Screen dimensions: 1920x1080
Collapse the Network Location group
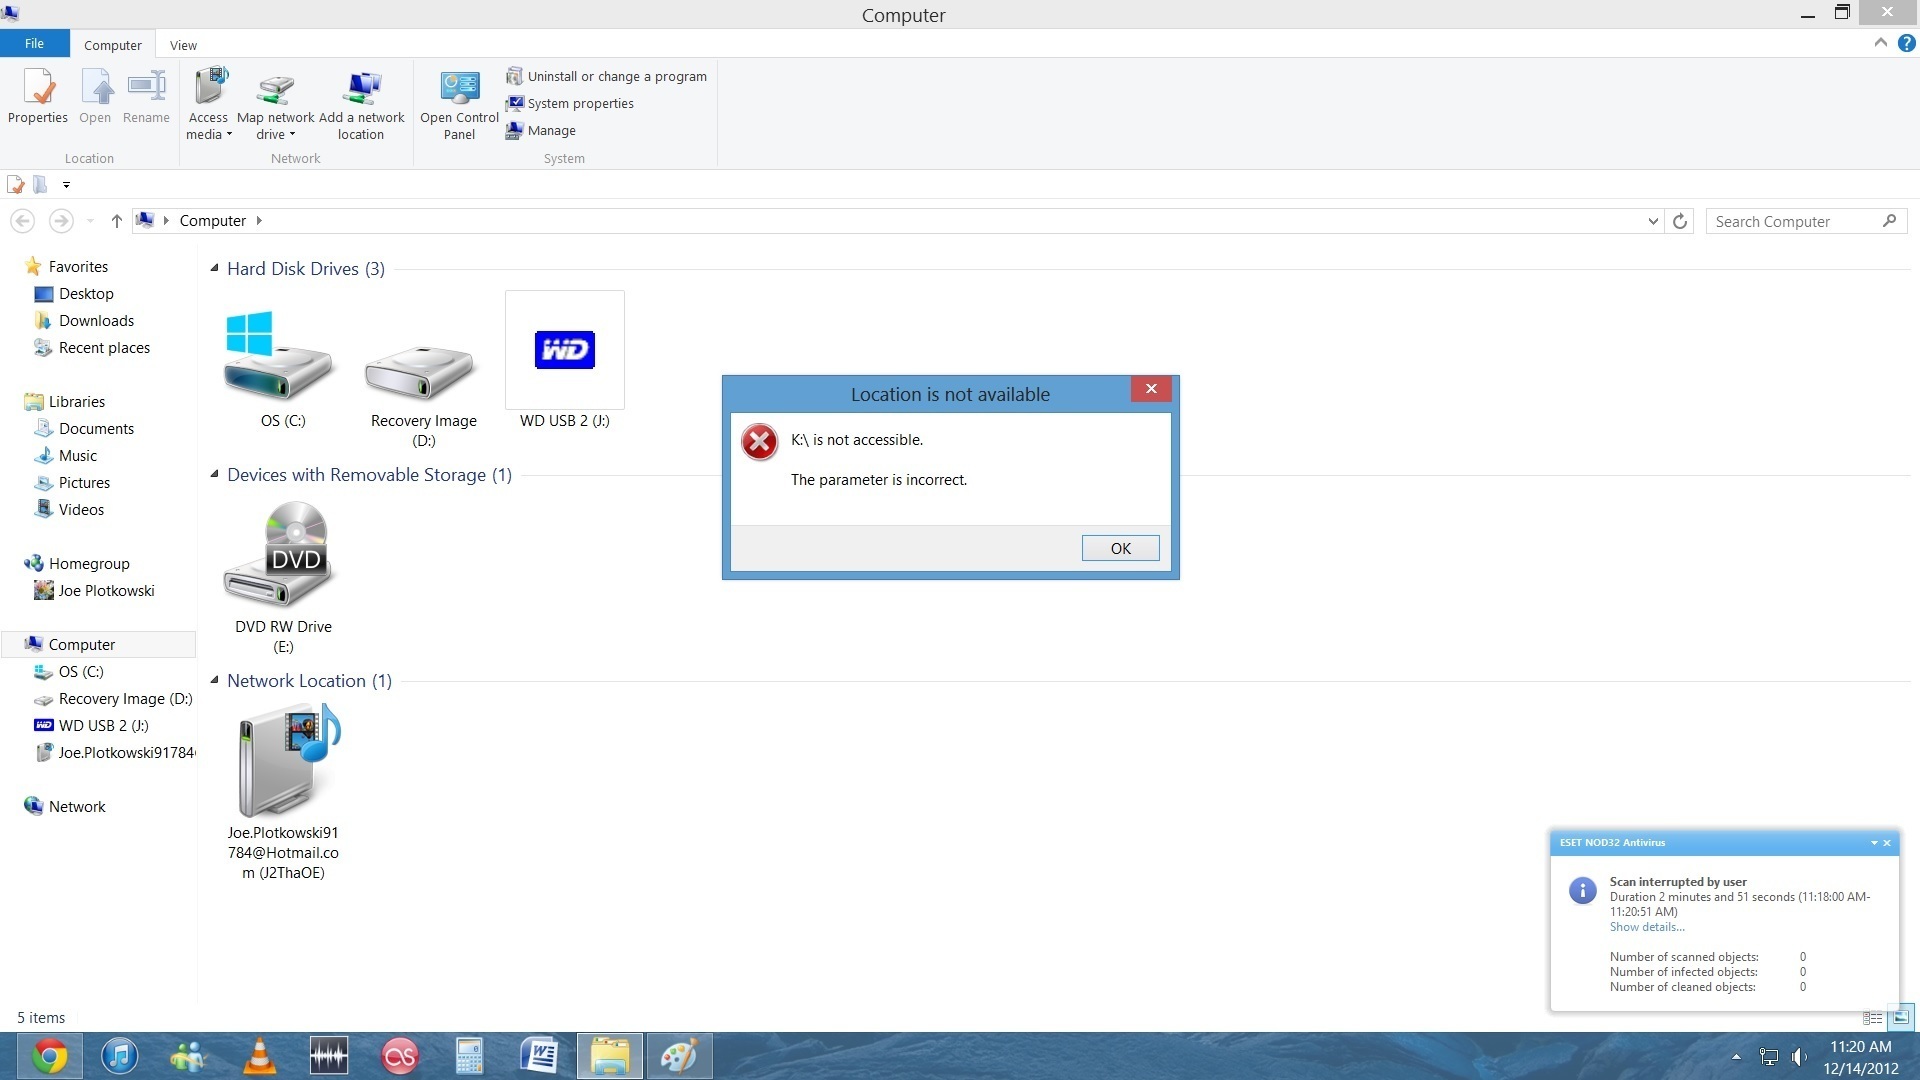[214, 680]
